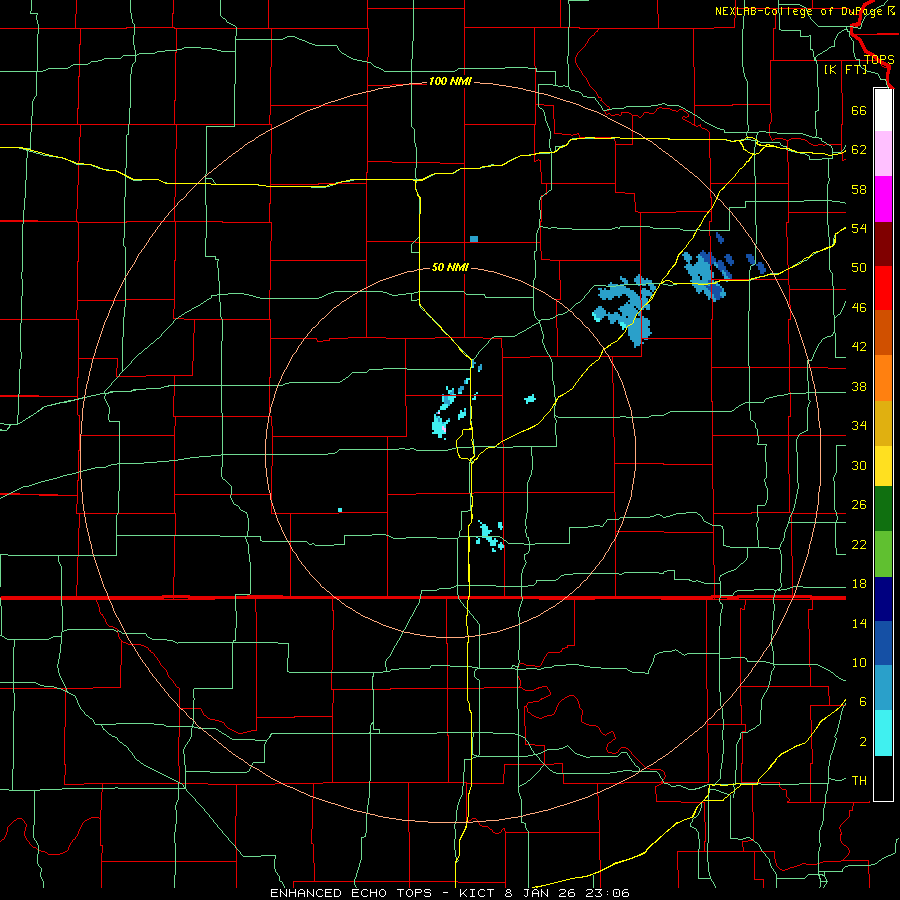
Task: Click the '62' legend value
Action: pyautogui.click(x=859, y=150)
